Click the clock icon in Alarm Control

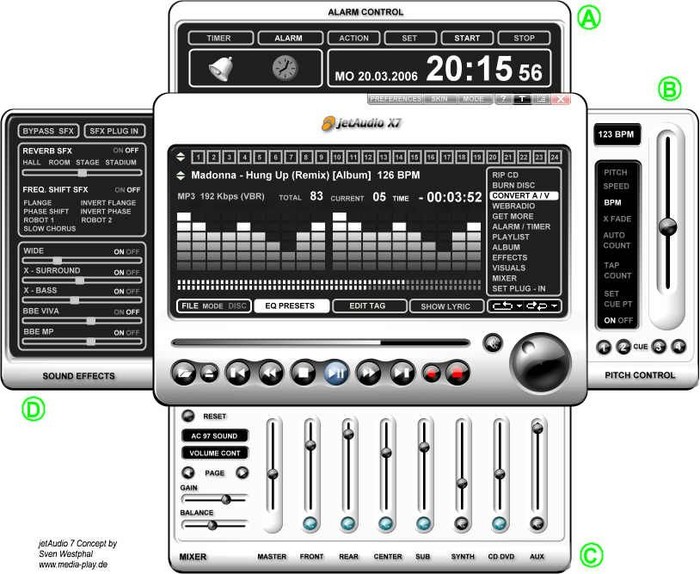tap(284, 68)
